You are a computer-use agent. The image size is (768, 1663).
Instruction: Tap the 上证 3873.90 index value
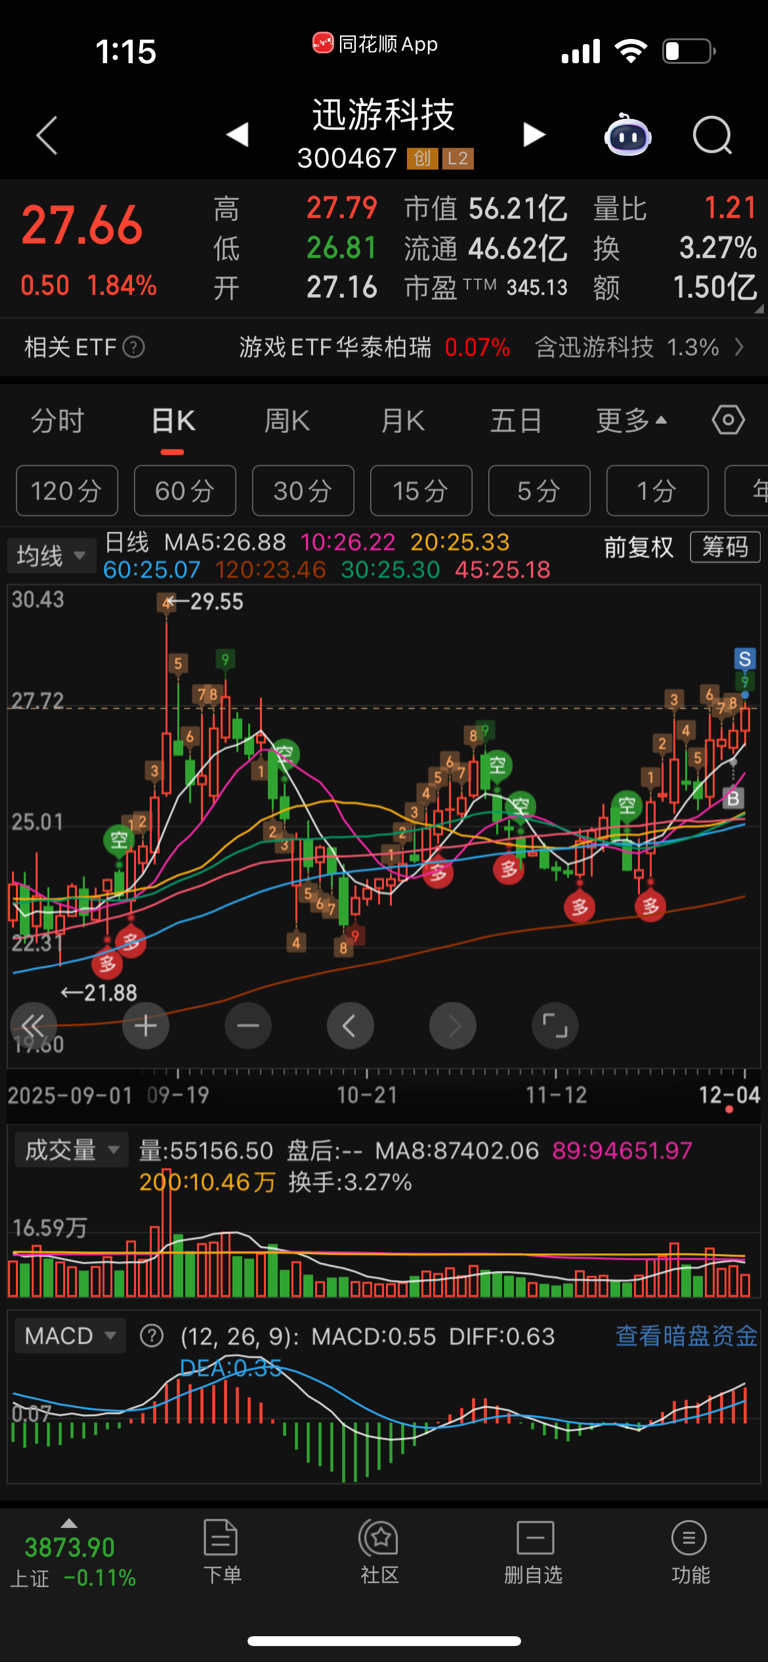[x=70, y=1548]
